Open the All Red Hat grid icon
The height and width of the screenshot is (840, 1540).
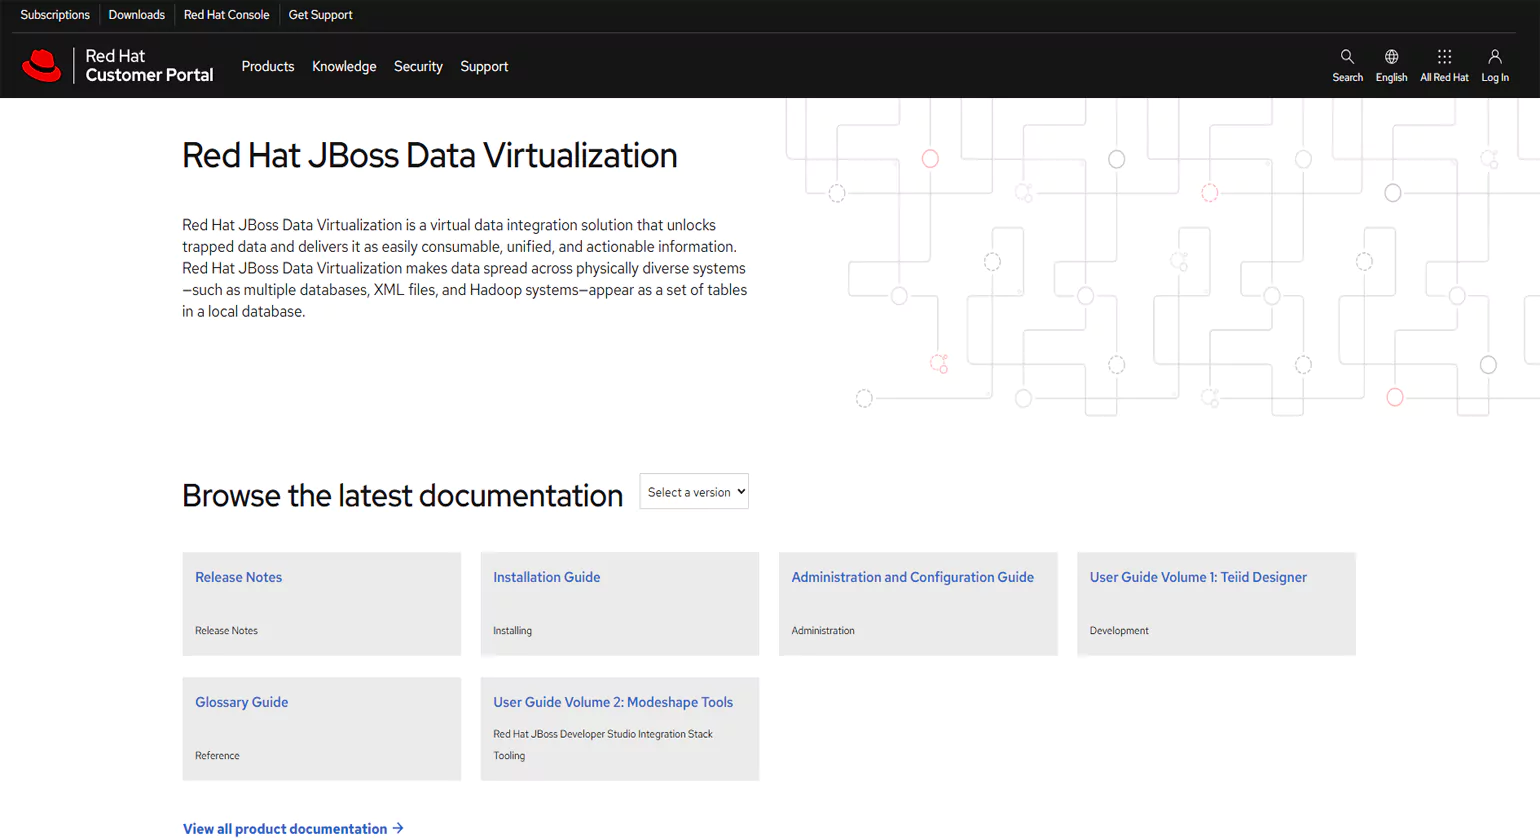point(1443,63)
